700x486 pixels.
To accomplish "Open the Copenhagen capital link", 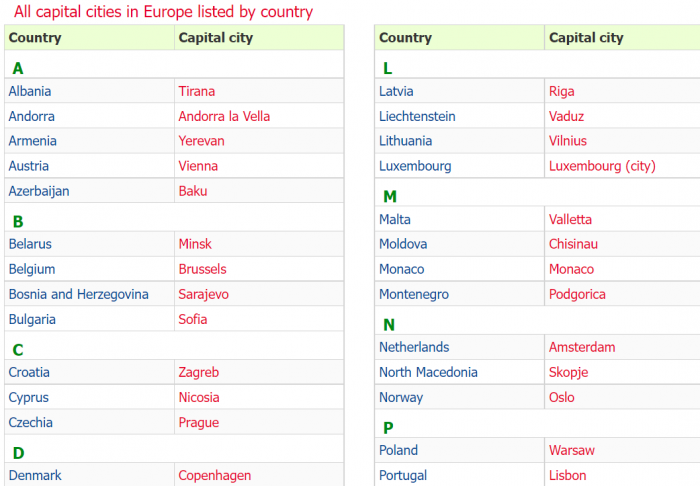I will coord(215,475).
